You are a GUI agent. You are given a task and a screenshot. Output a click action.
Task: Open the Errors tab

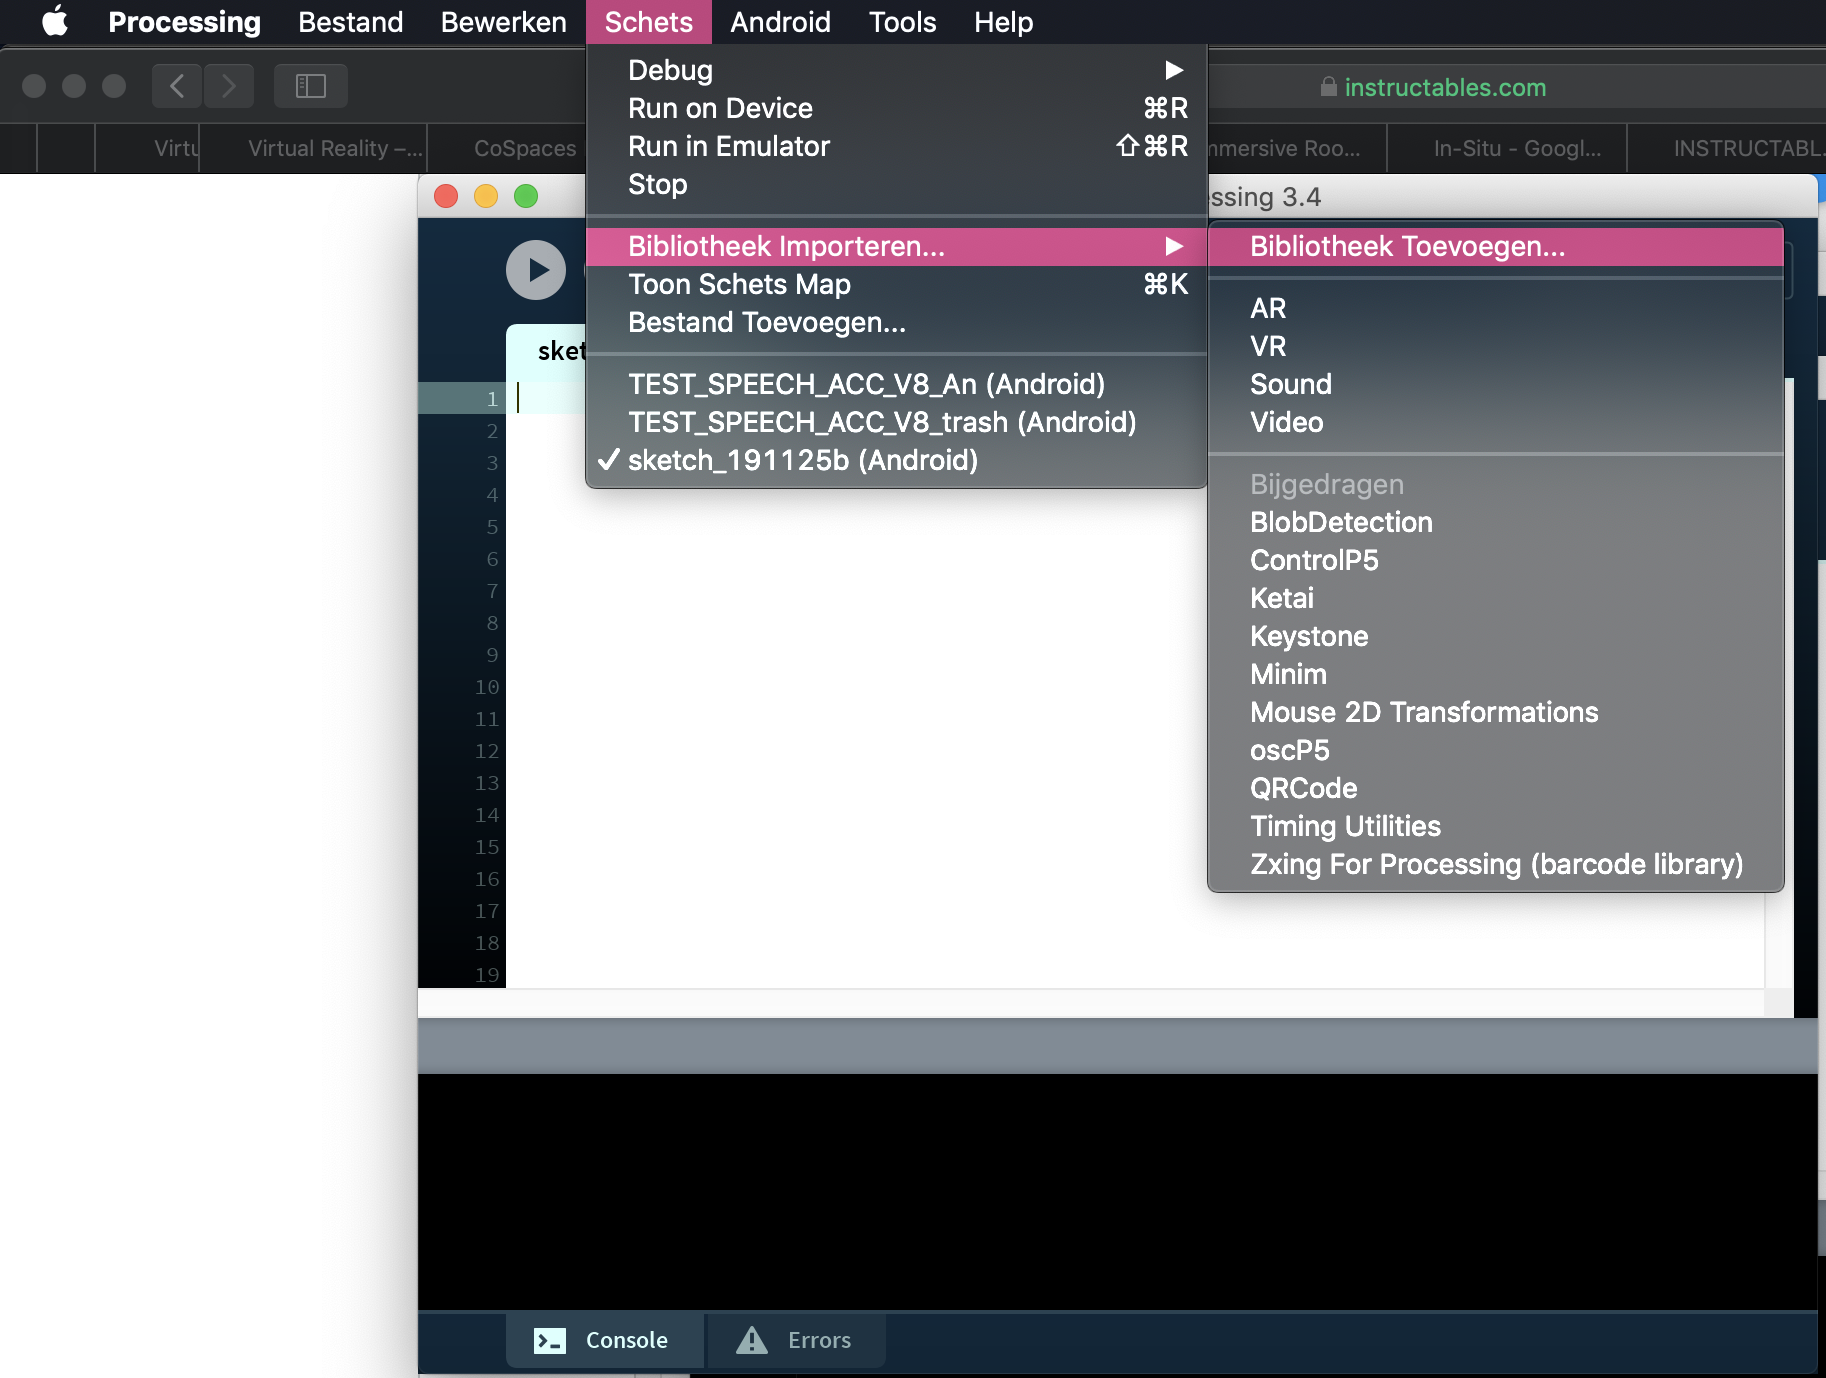pos(796,1340)
